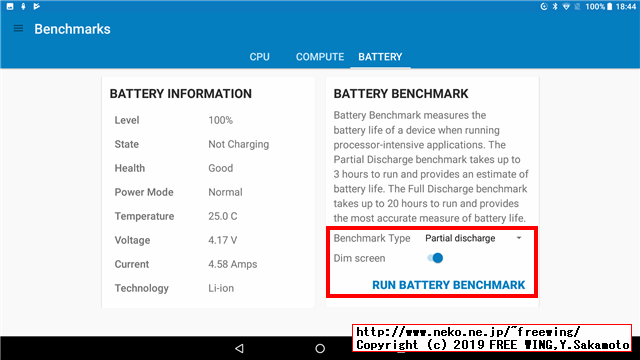Viewport: 640px width, 360px height.
Task: Click the Benchmark Type dropdown arrow
Action: pyautogui.click(x=519, y=238)
